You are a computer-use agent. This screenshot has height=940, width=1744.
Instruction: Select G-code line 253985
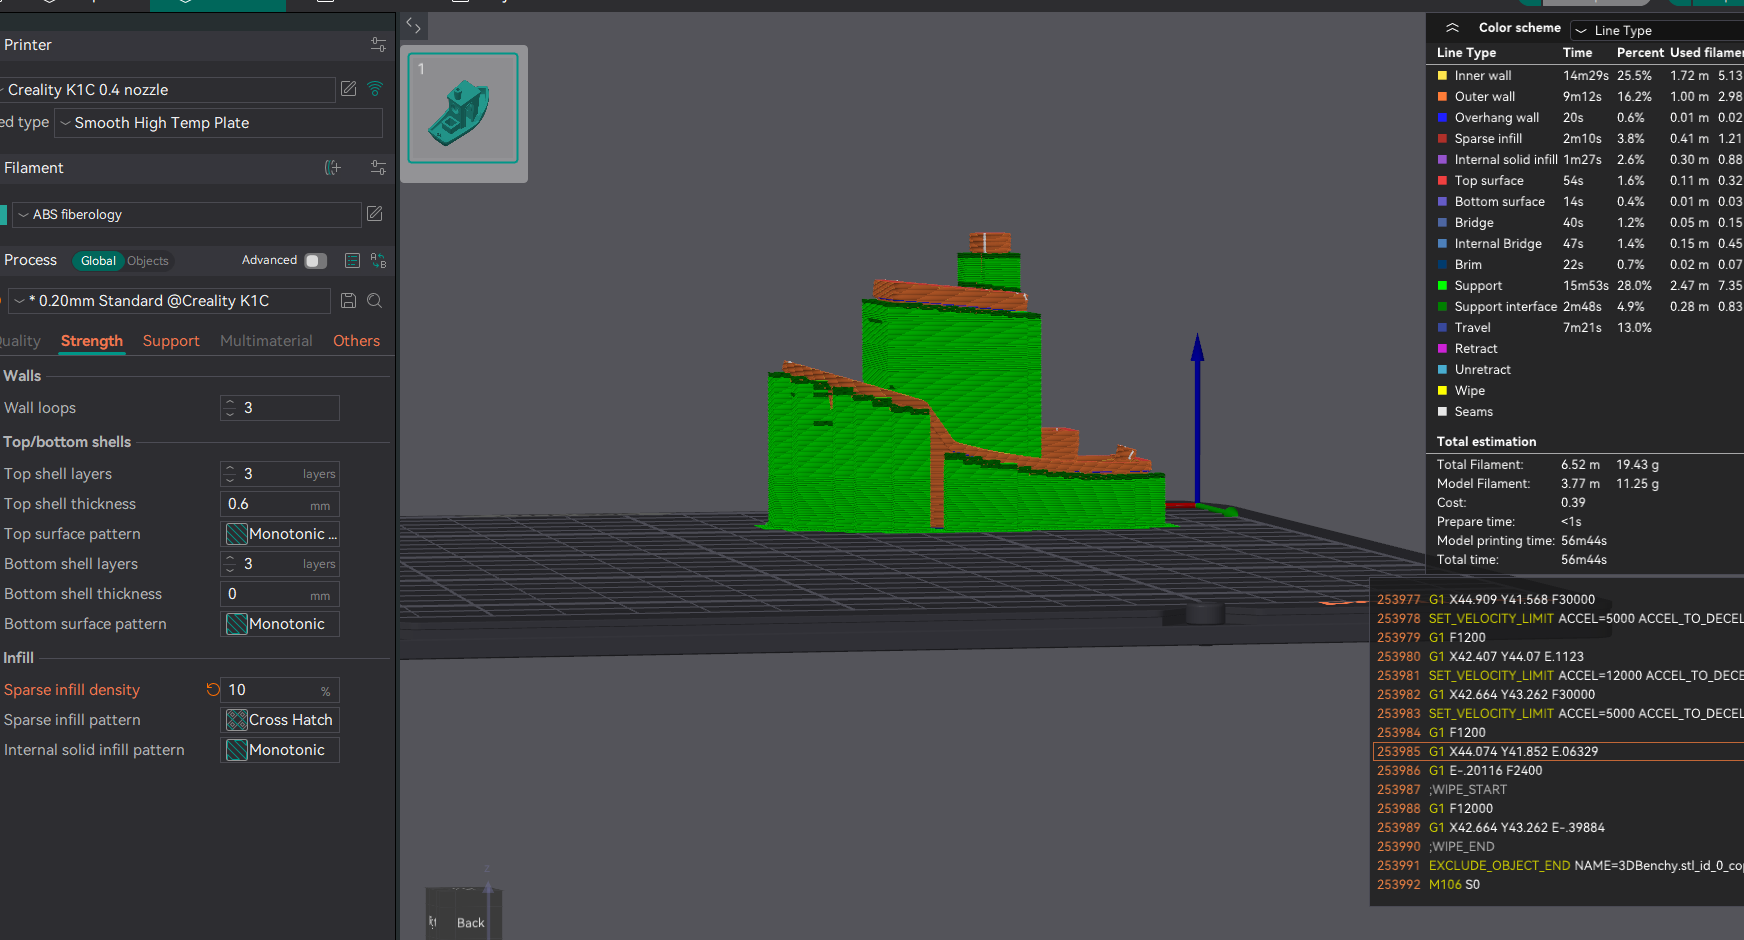[x=1559, y=752]
